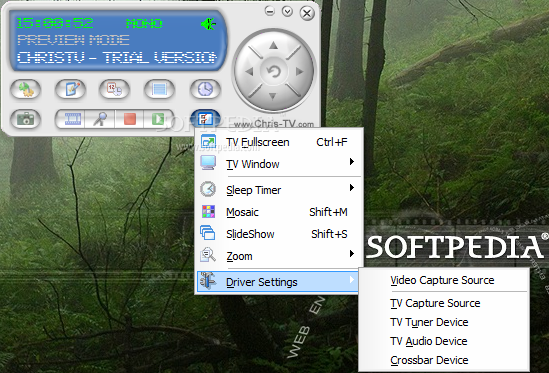Click the green play button
The width and height of the screenshot is (549, 373).
[158, 119]
